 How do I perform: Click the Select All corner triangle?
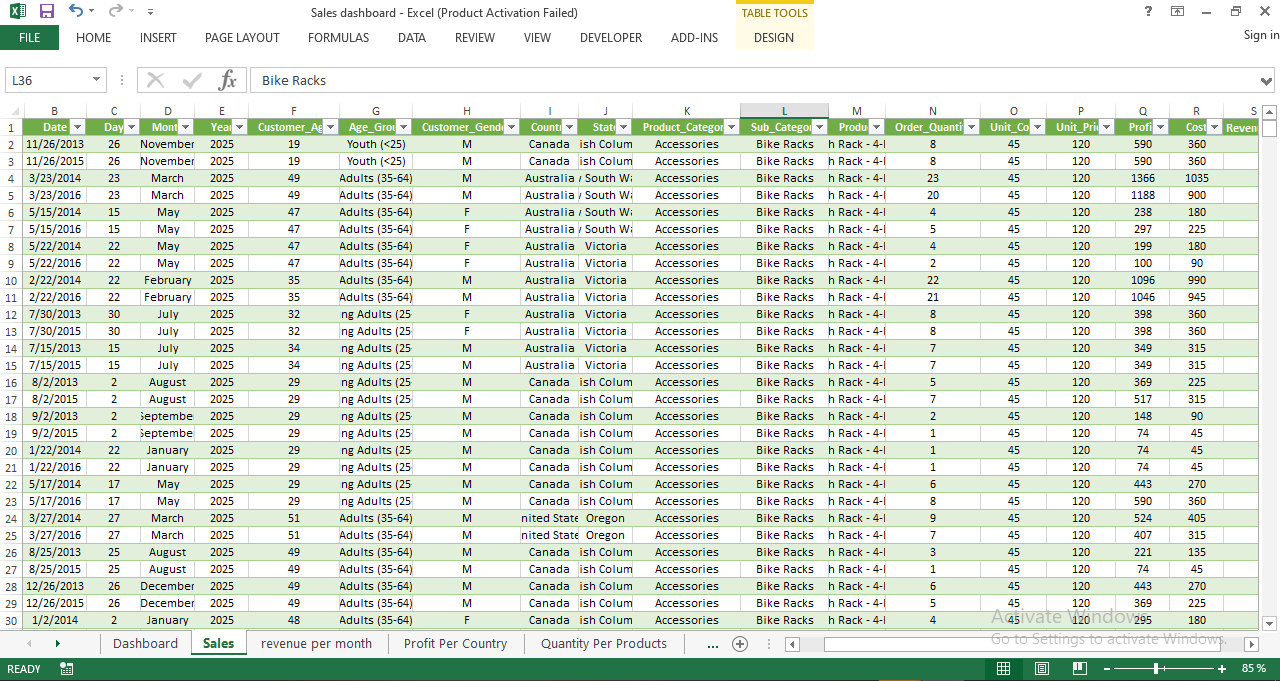click(x=12, y=111)
